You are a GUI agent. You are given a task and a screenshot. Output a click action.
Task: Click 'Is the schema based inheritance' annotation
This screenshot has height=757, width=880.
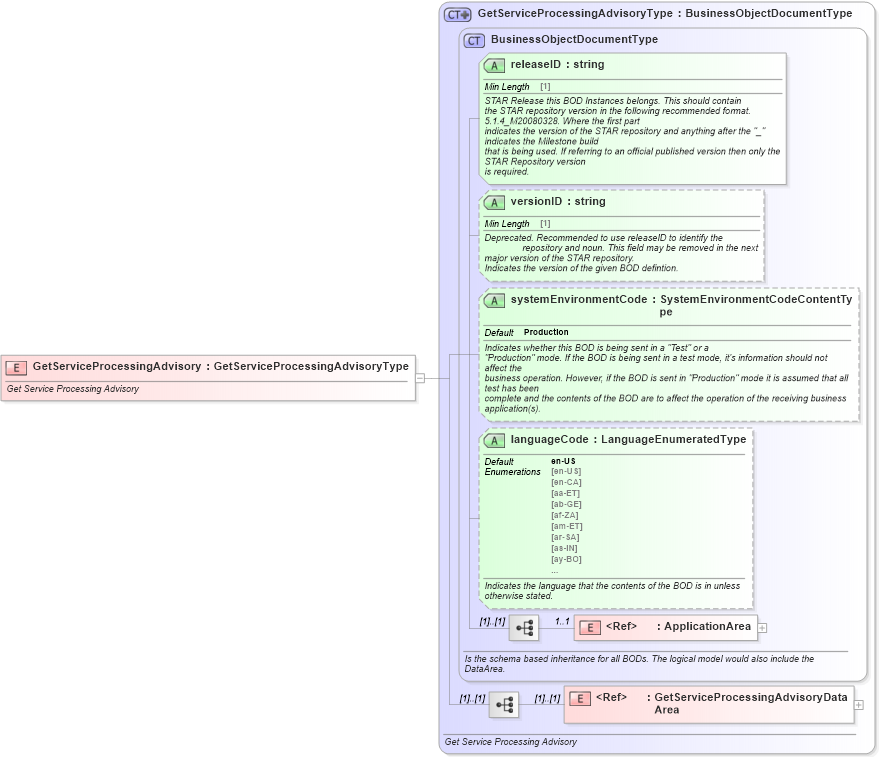(x=639, y=664)
